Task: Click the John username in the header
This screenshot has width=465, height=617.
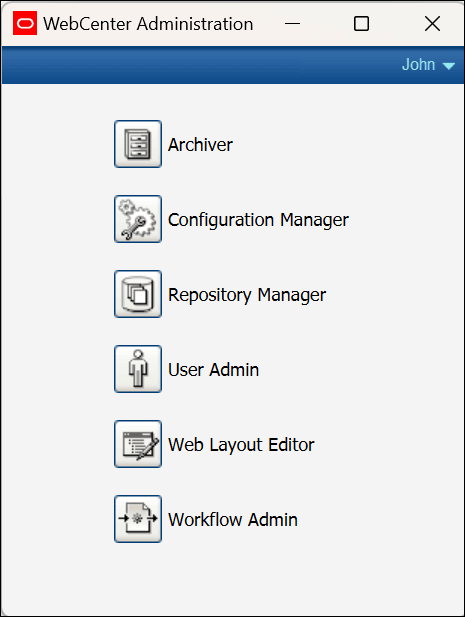Action: tap(418, 65)
